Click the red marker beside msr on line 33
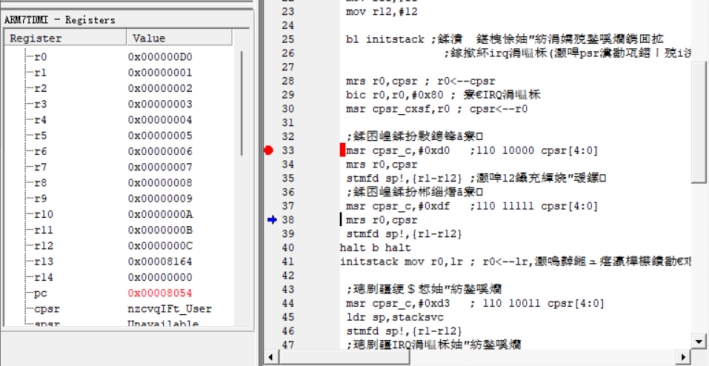The image size is (709, 366). 342,150
